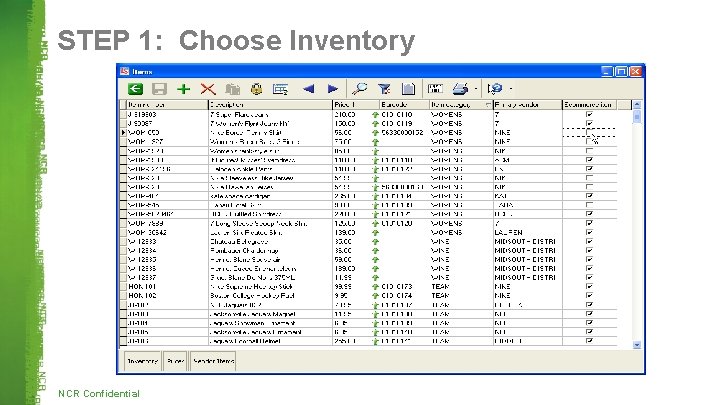The image size is (720, 405).
Task: Sort by the Price 1 column header
Action: click(356, 105)
